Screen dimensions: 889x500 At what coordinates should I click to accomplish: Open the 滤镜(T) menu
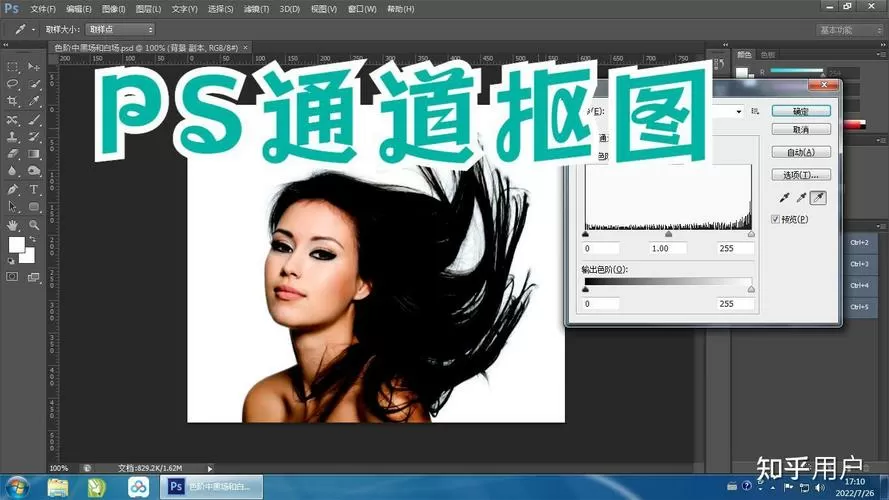[x=256, y=9]
